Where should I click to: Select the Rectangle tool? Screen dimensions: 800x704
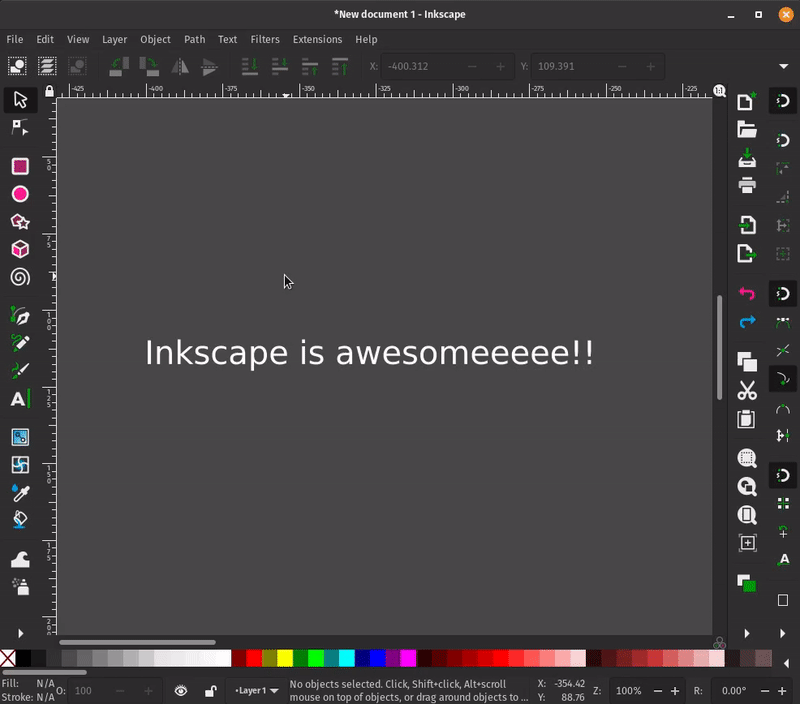(20, 166)
